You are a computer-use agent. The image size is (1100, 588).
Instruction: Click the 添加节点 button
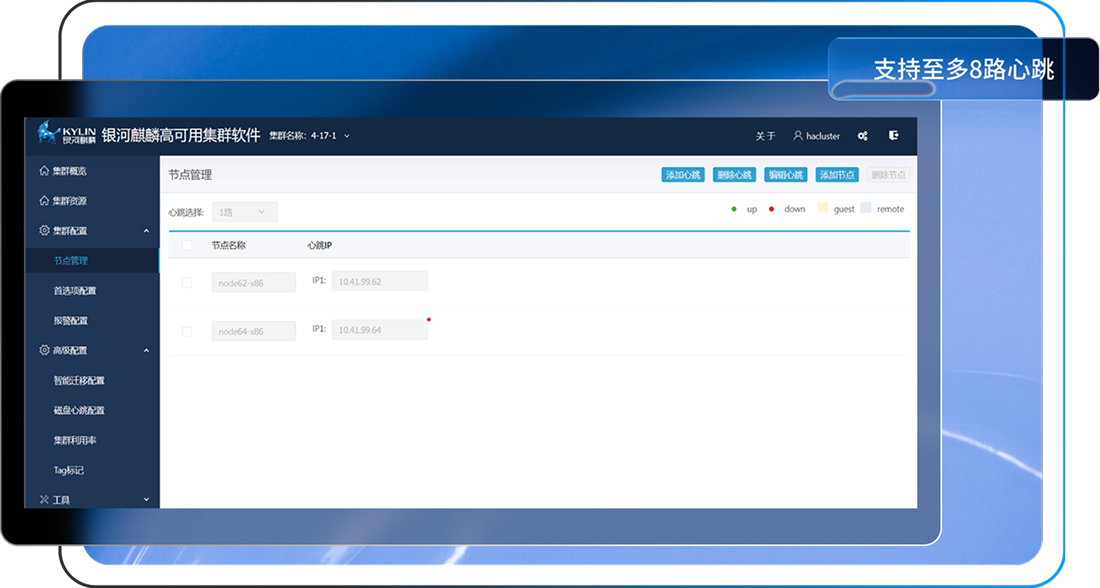(x=837, y=175)
